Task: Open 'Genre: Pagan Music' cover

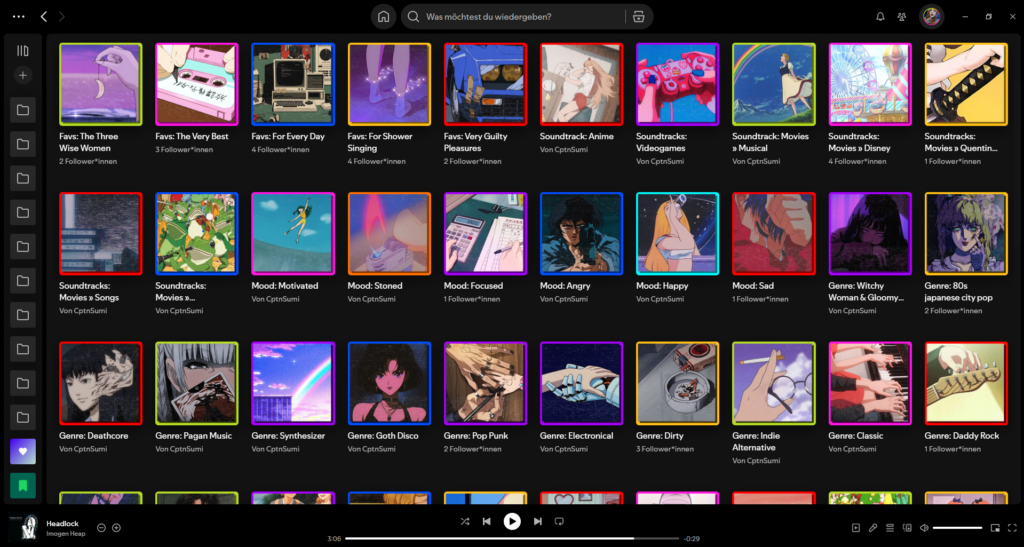Action: (197, 383)
